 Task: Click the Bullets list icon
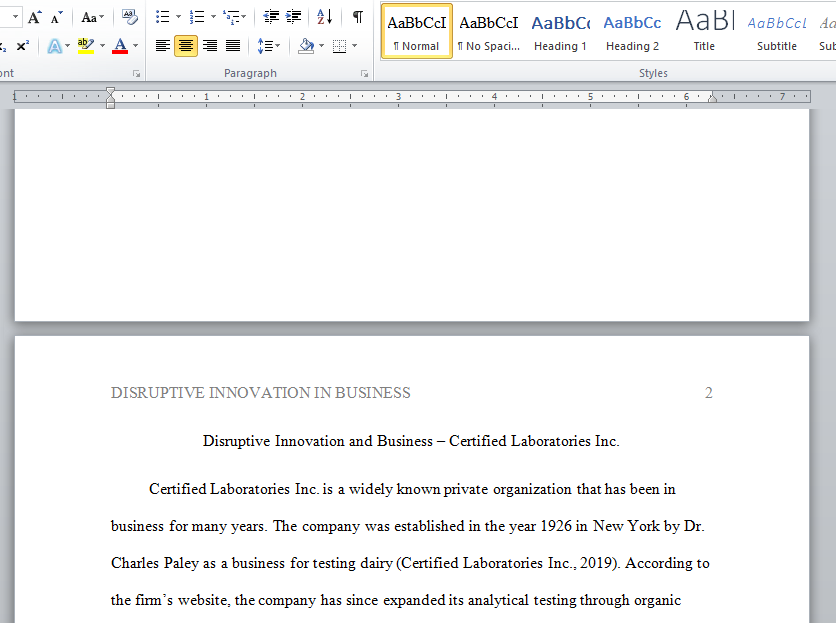pos(163,18)
